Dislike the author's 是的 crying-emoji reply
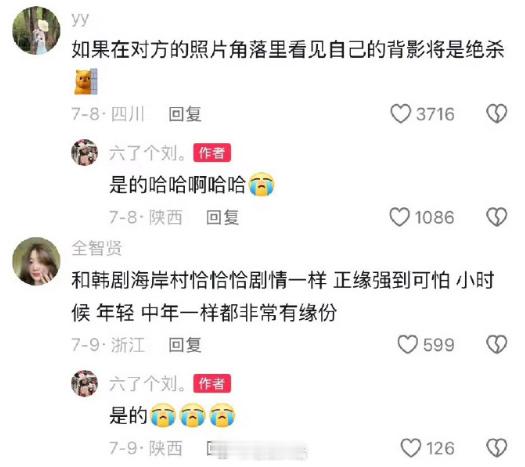Image resolution: width=525 pixels, height=467 pixels. point(496,448)
